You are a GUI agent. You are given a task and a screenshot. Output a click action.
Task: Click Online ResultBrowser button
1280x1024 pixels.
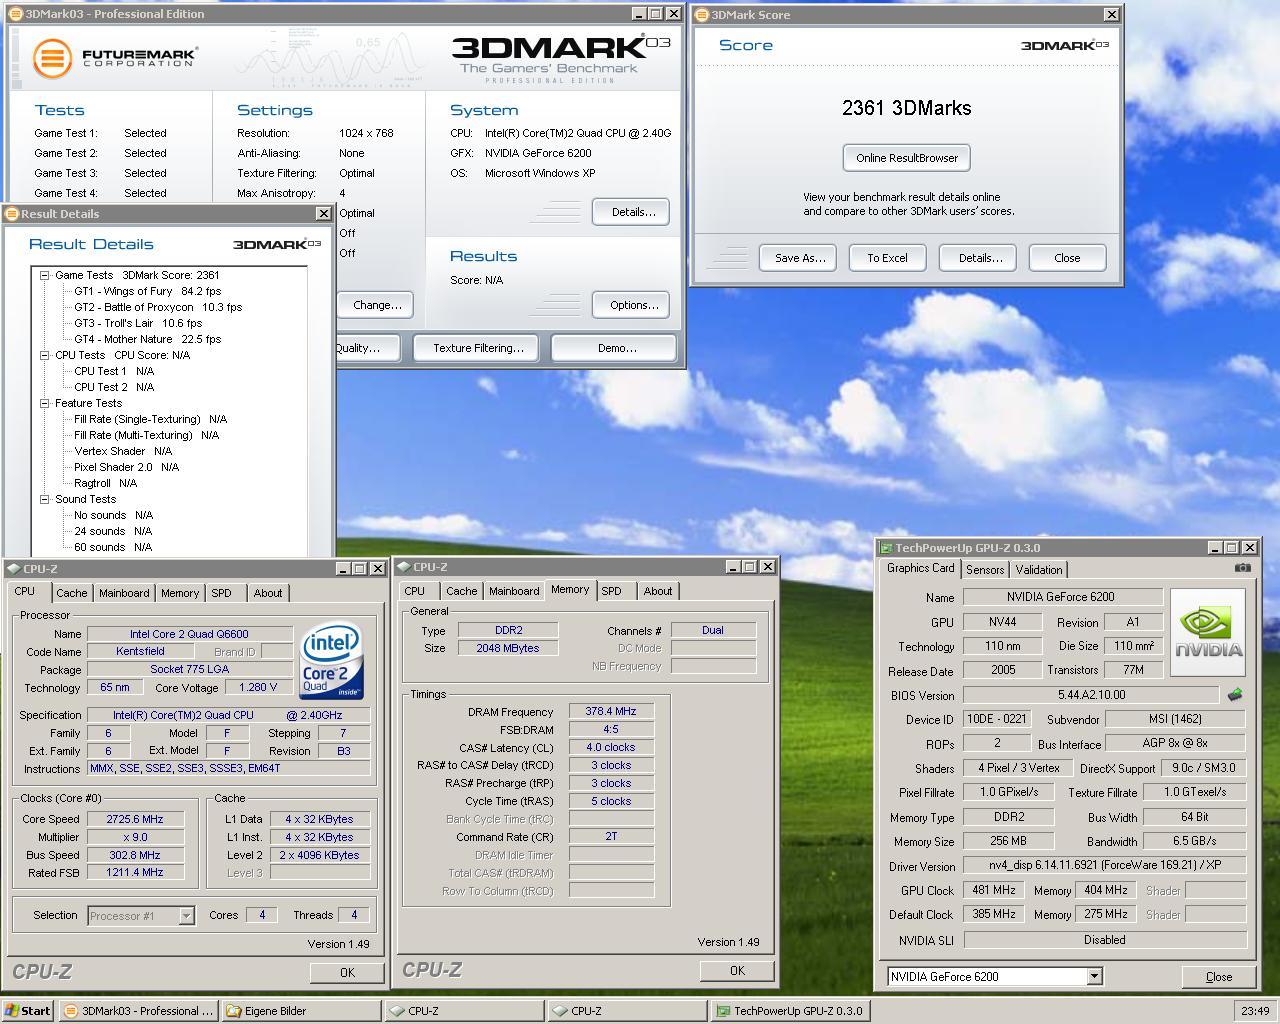coord(907,158)
